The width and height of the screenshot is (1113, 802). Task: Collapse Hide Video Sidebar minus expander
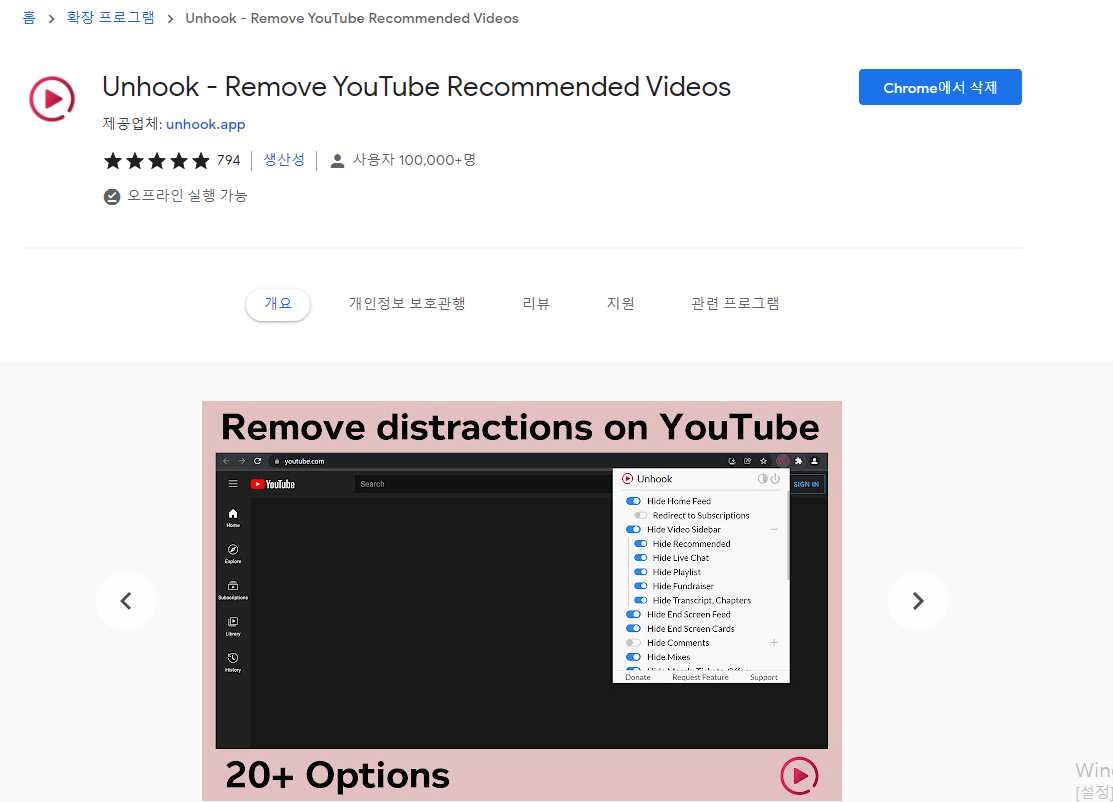[774, 529]
